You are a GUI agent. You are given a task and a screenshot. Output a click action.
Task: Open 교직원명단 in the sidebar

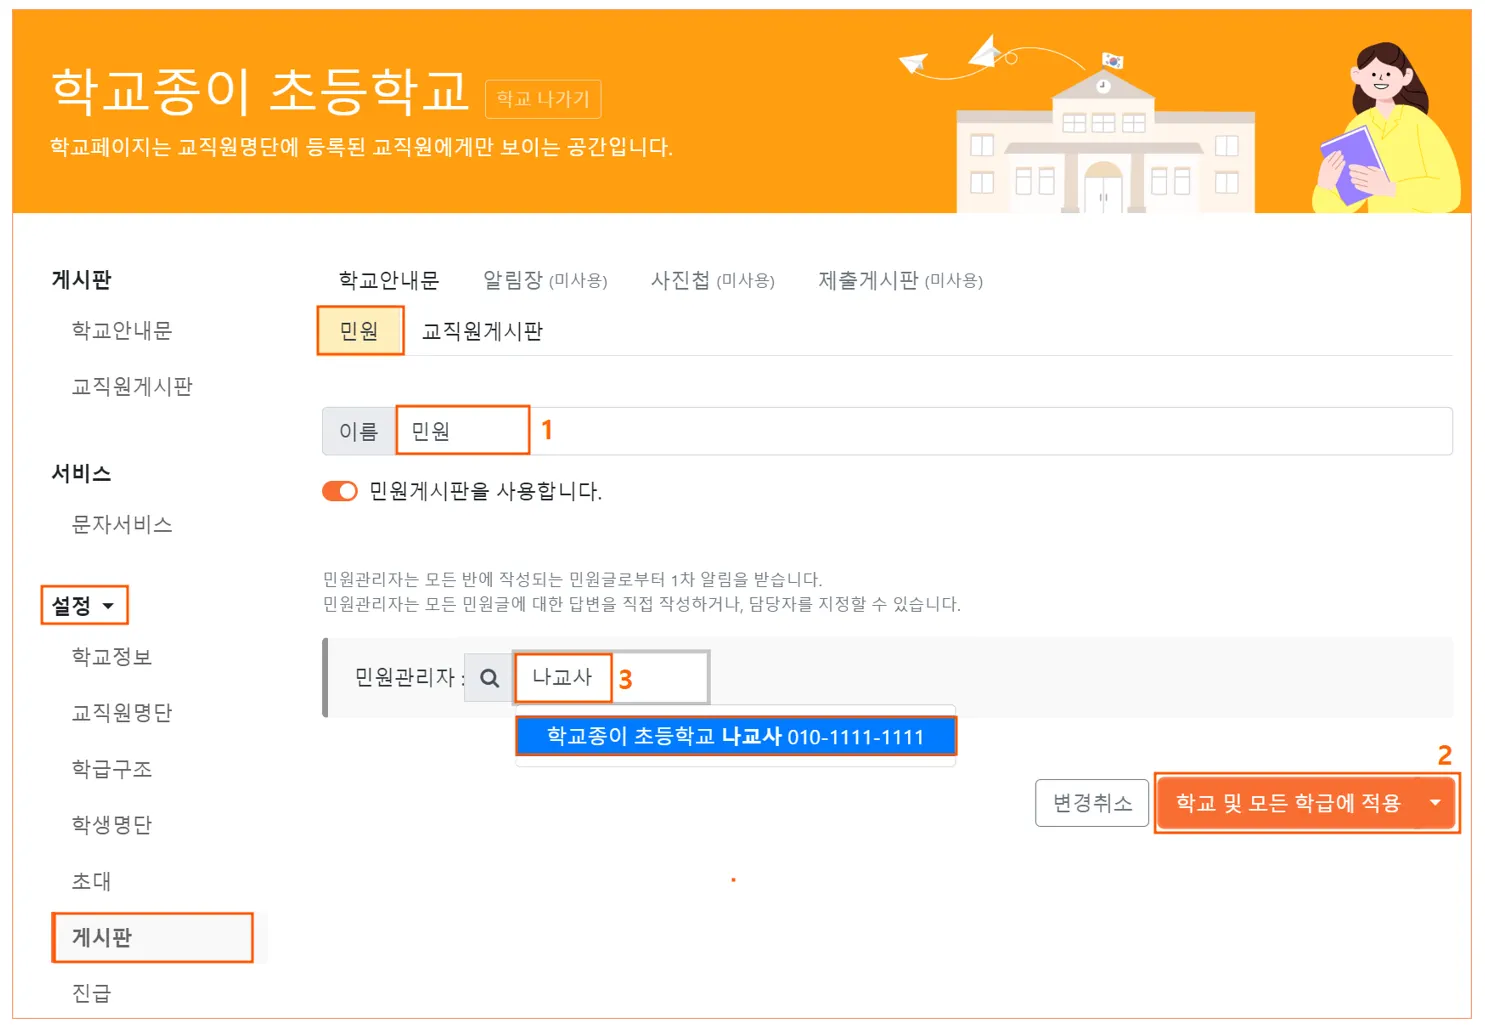(x=122, y=712)
